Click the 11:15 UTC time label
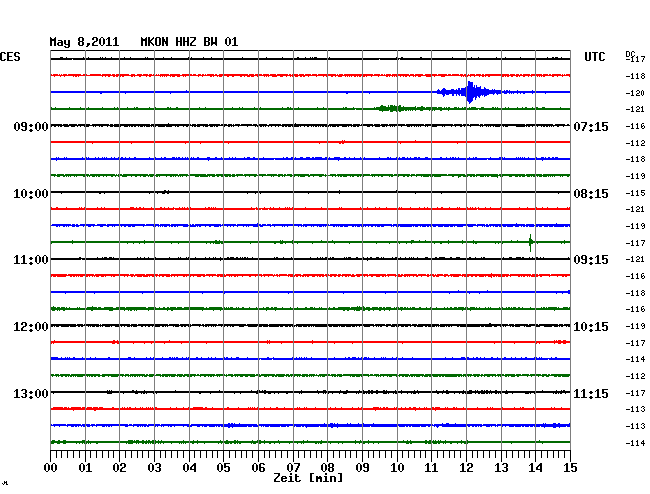650x494 pixels. pyautogui.click(x=591, y=393)
